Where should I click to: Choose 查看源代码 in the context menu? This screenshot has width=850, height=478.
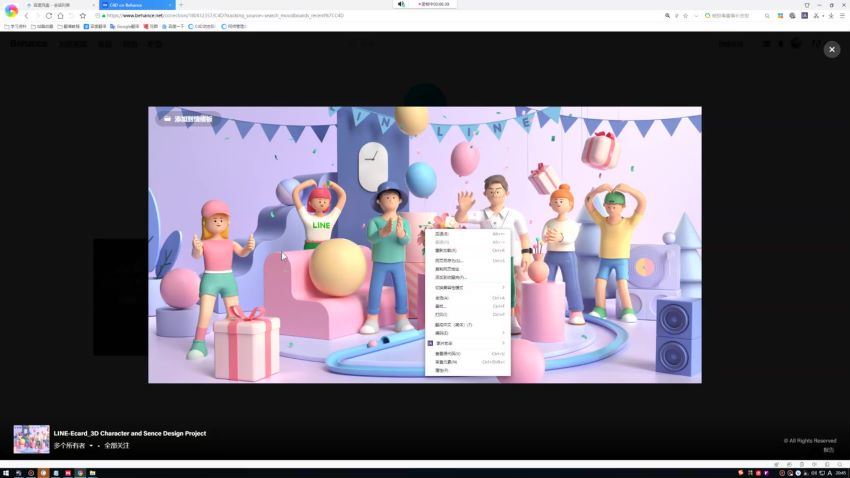click(467, 353)
